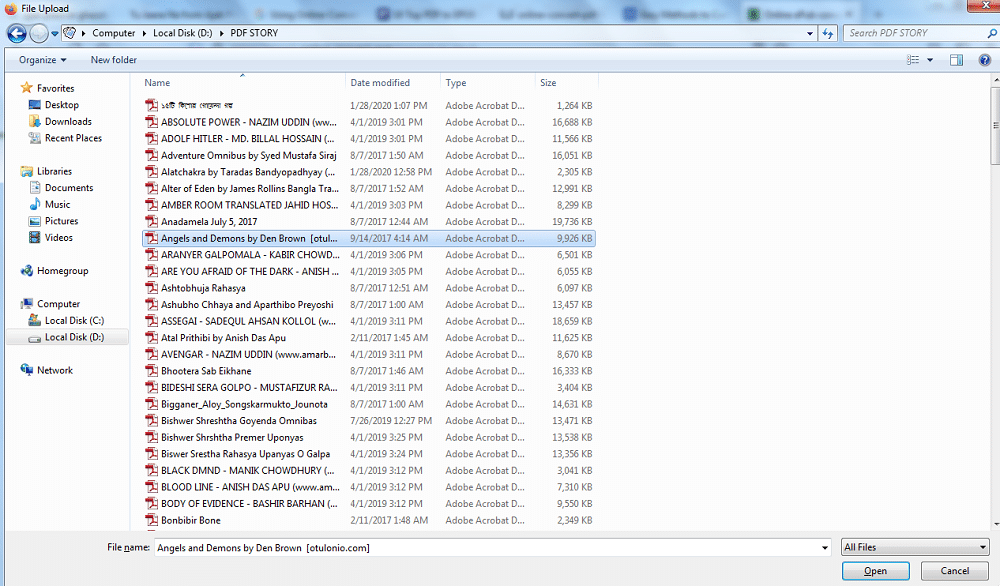Expand the File name history dropdown
This screenshot has height=586, width=1000.
[825, 548]
